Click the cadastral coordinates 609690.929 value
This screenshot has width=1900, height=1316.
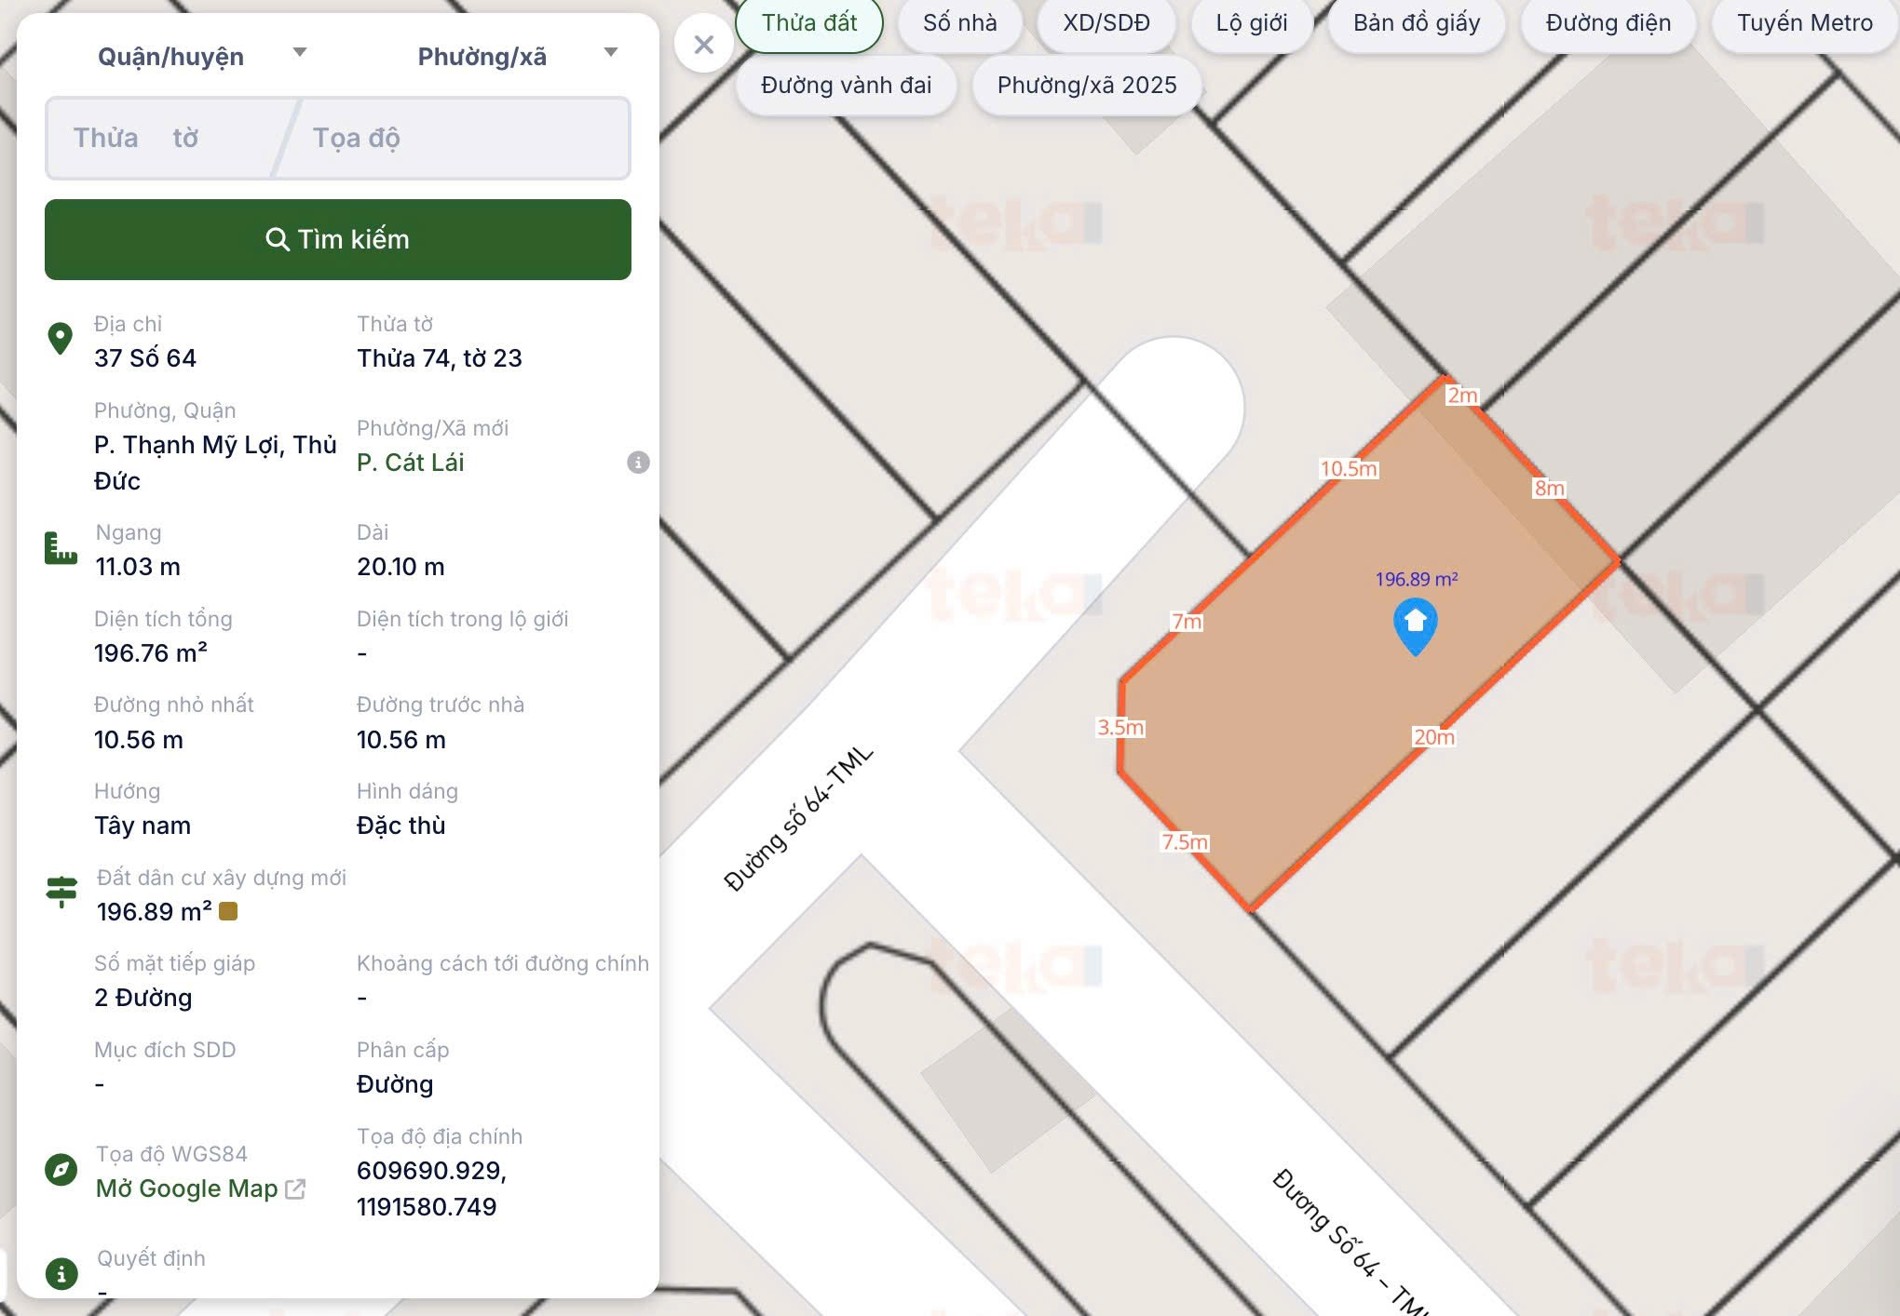431,1171
